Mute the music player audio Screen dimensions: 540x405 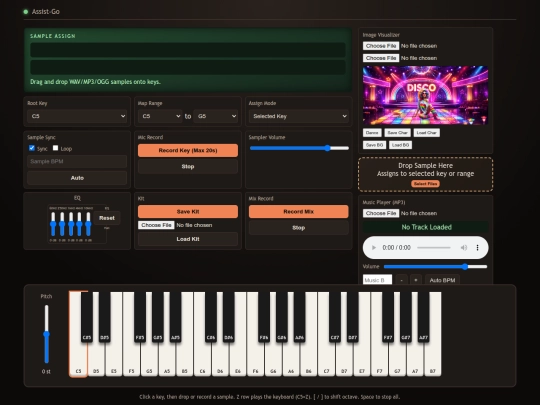pyautogui.click(x=464, y=248)
